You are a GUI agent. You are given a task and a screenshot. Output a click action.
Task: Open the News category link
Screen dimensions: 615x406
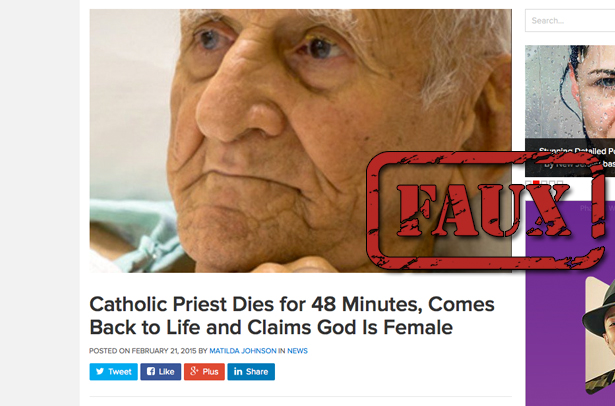[x=297, y=351]
